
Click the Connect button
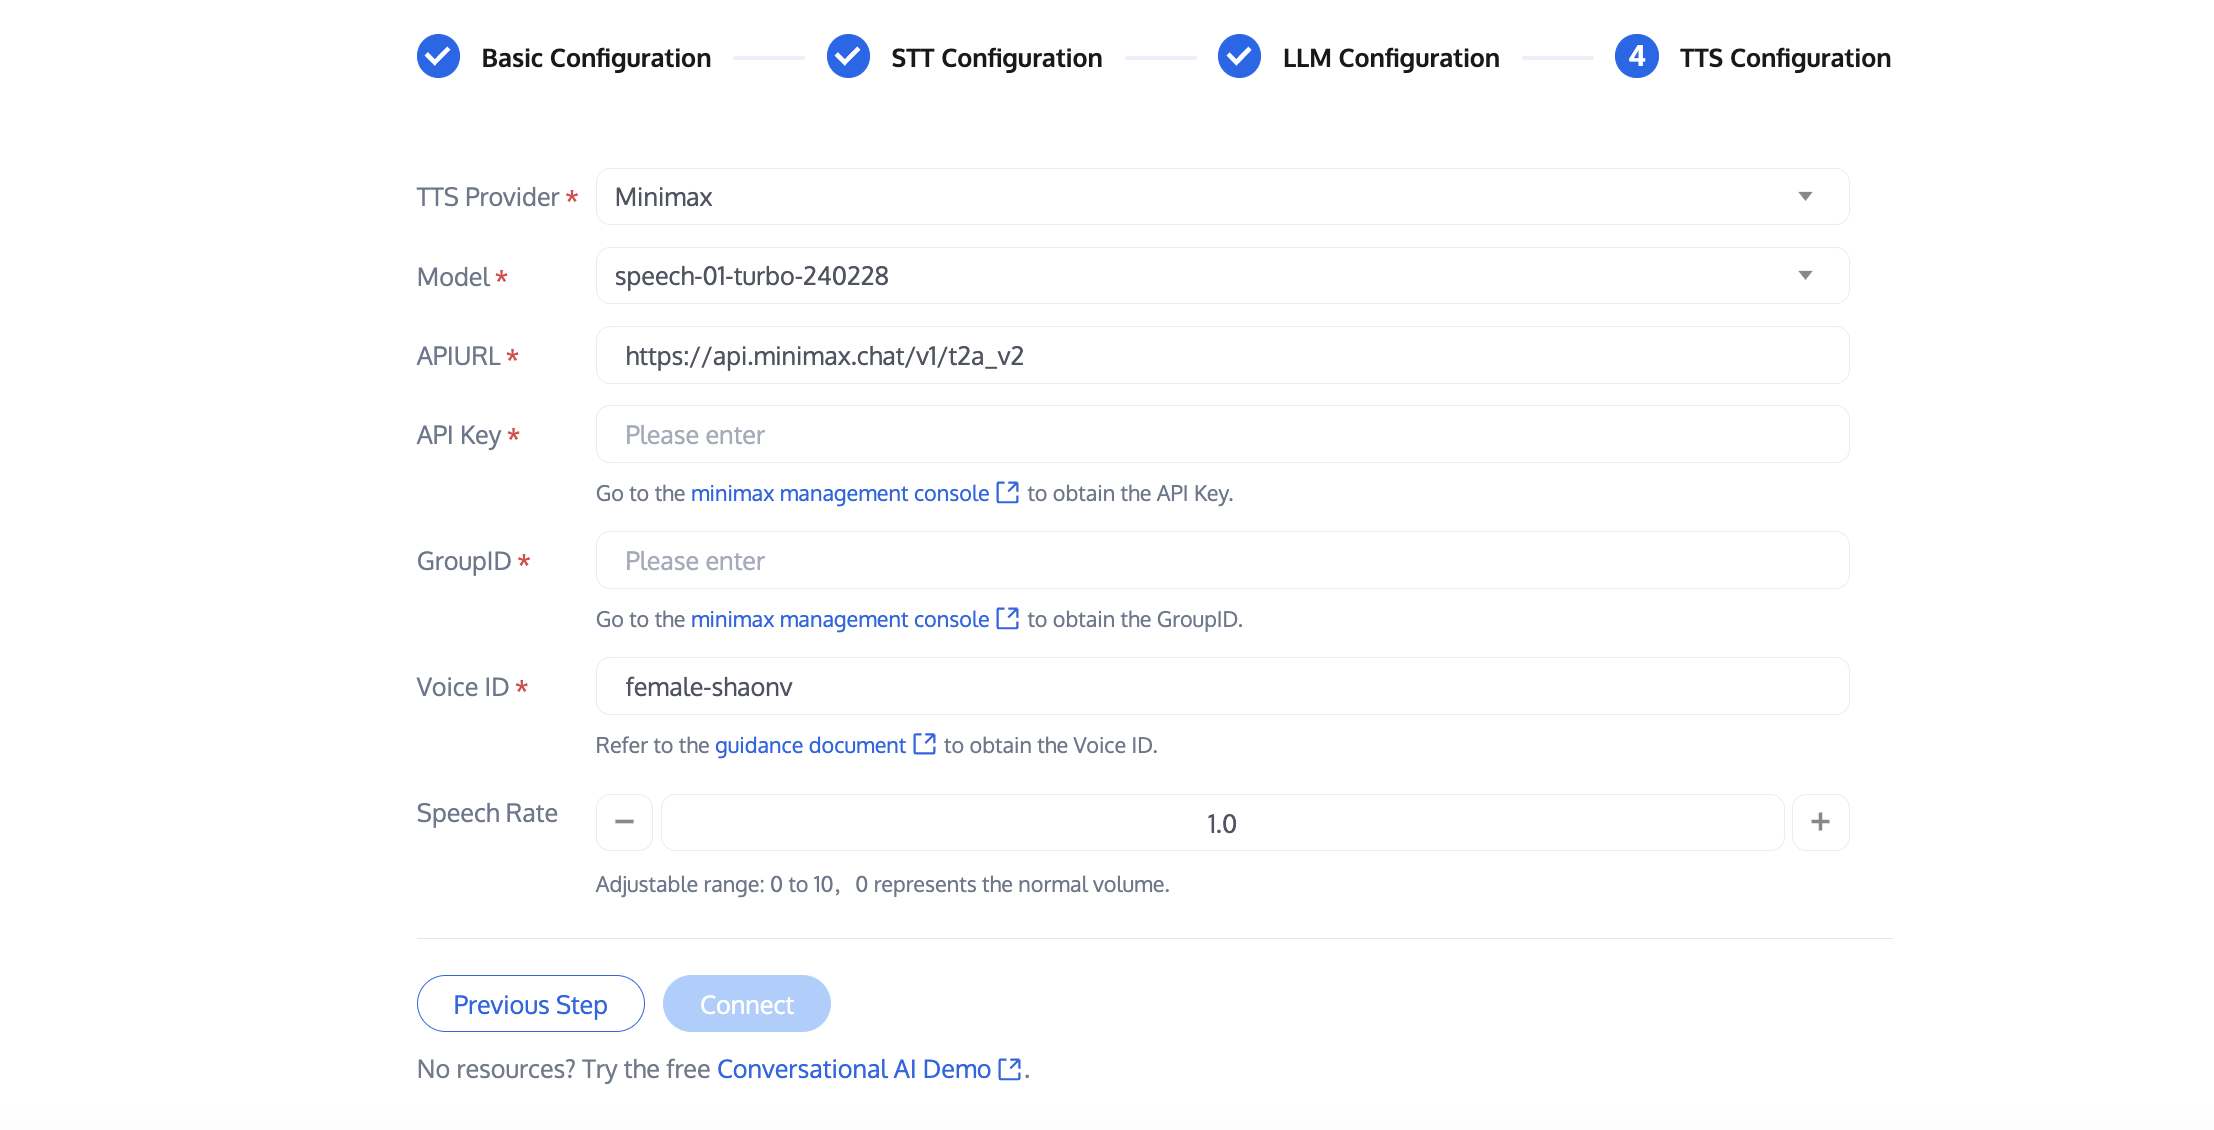coord(746,1004)
